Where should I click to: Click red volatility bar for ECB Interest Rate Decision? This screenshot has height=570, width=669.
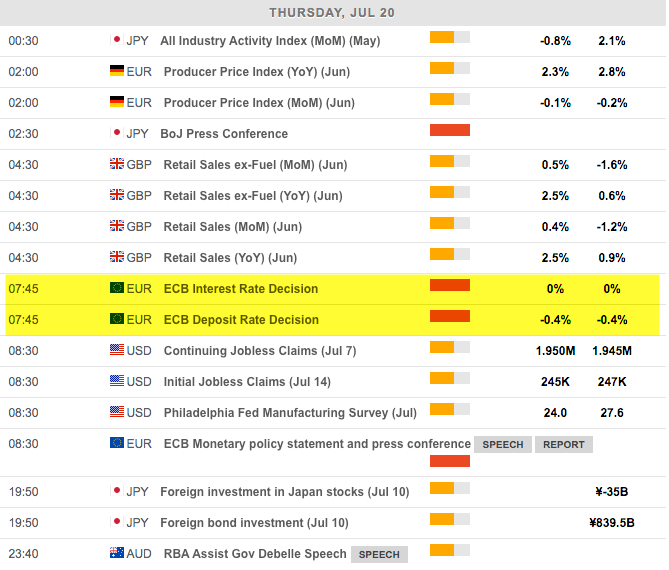click(x=450, y=285)
